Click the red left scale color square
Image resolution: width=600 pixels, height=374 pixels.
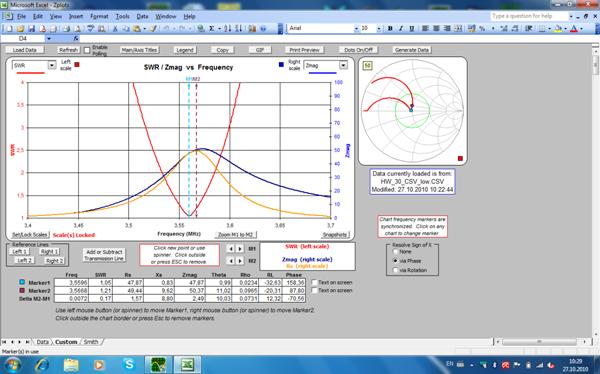click(x=77, y=65)
